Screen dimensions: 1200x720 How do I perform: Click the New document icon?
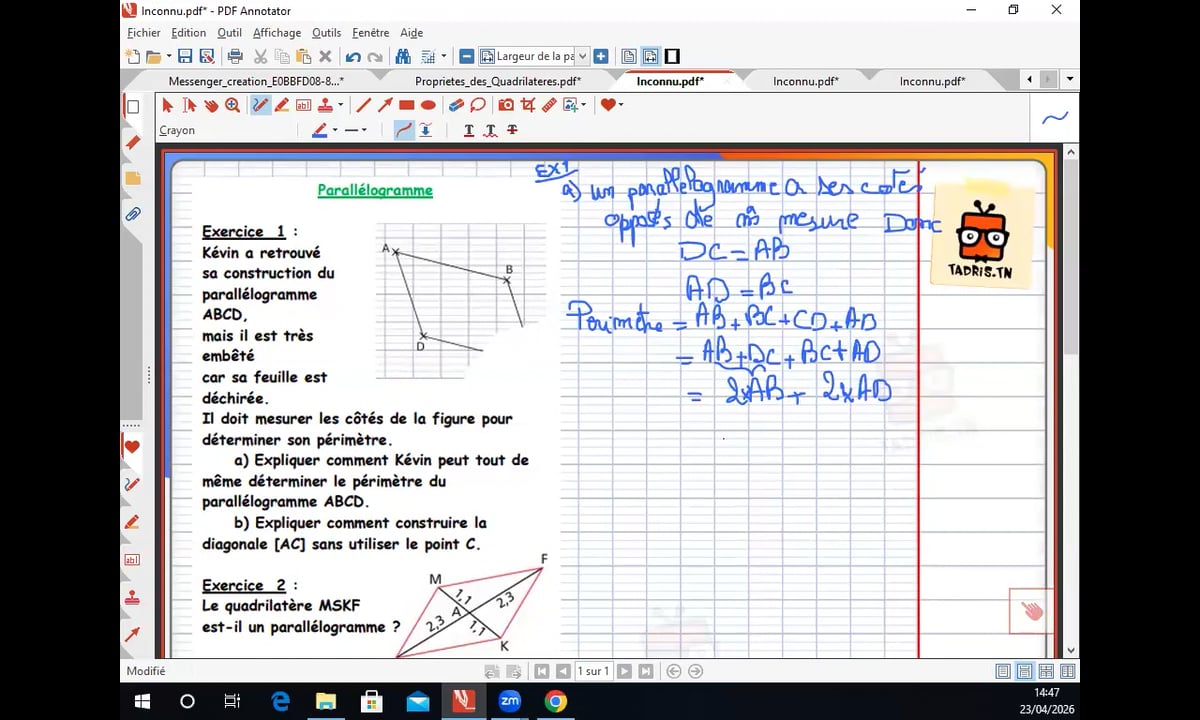[x=132, y=57]
